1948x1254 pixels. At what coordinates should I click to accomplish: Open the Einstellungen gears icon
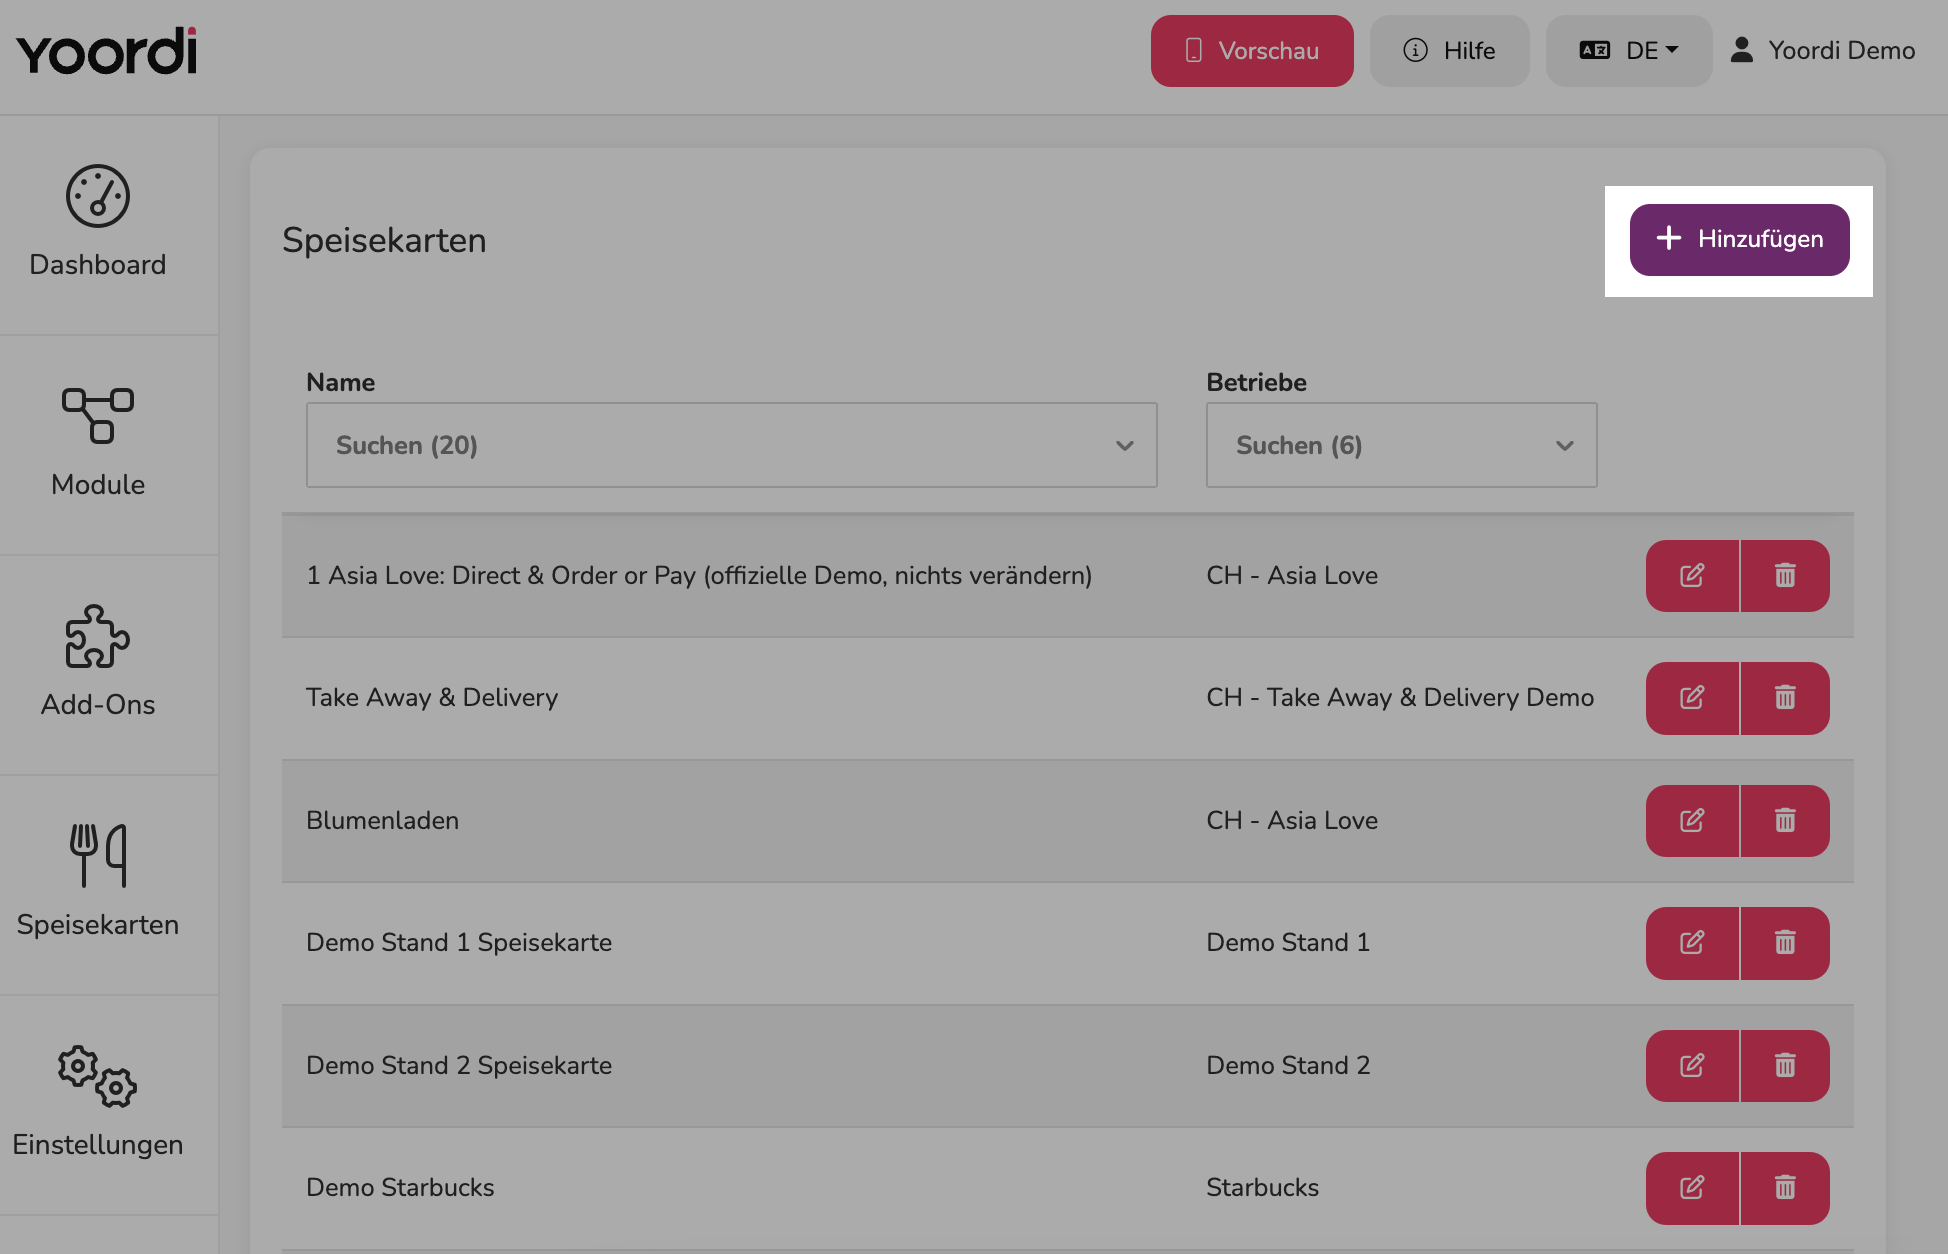(x=98, y=1077)
